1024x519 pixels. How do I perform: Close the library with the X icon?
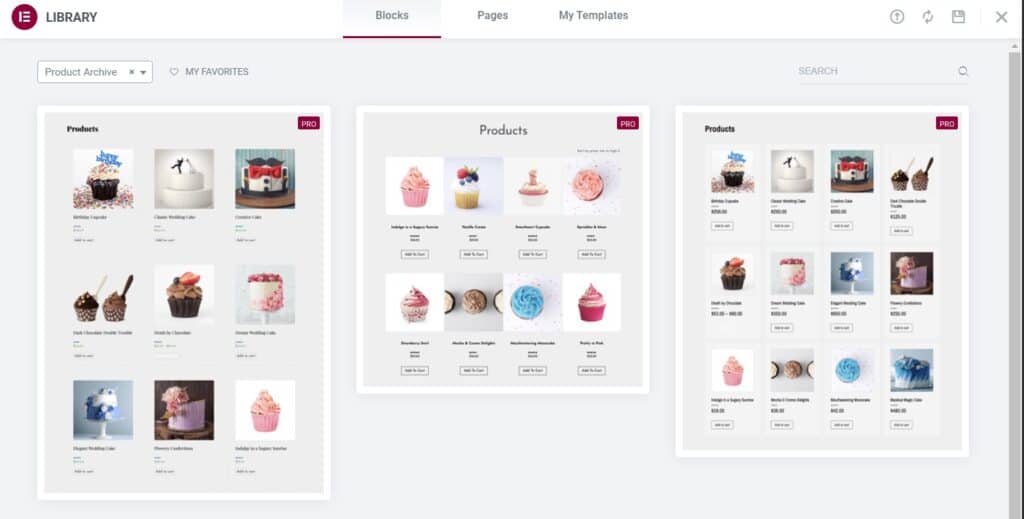click(1001, 17)
